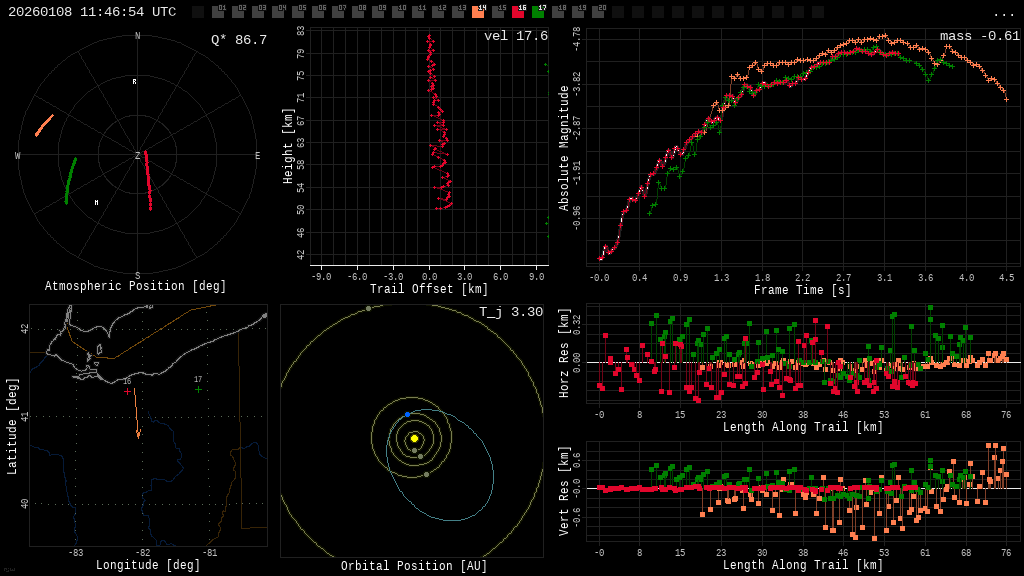The image size is (1024, 576).
Task: Toggle the red camera 16 box
Action: point(518,12)
